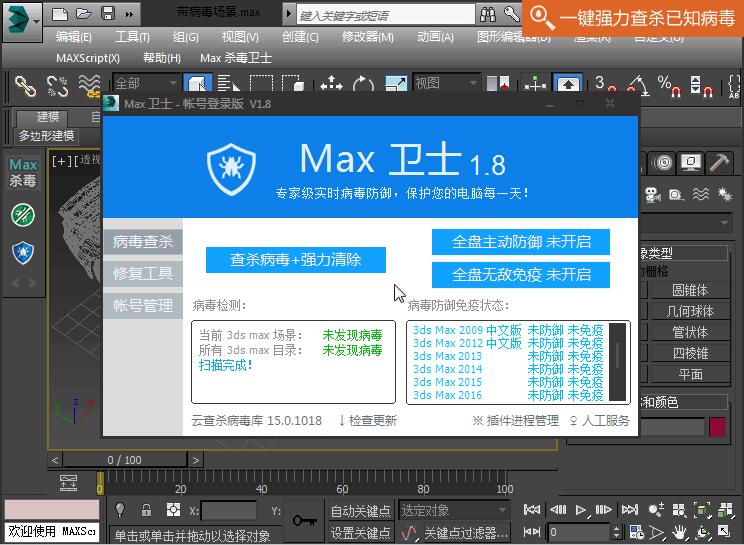This screenshot has width=744, height=545.
Task: Activate the Select and Move tool
Action: [x=331, y=84]
